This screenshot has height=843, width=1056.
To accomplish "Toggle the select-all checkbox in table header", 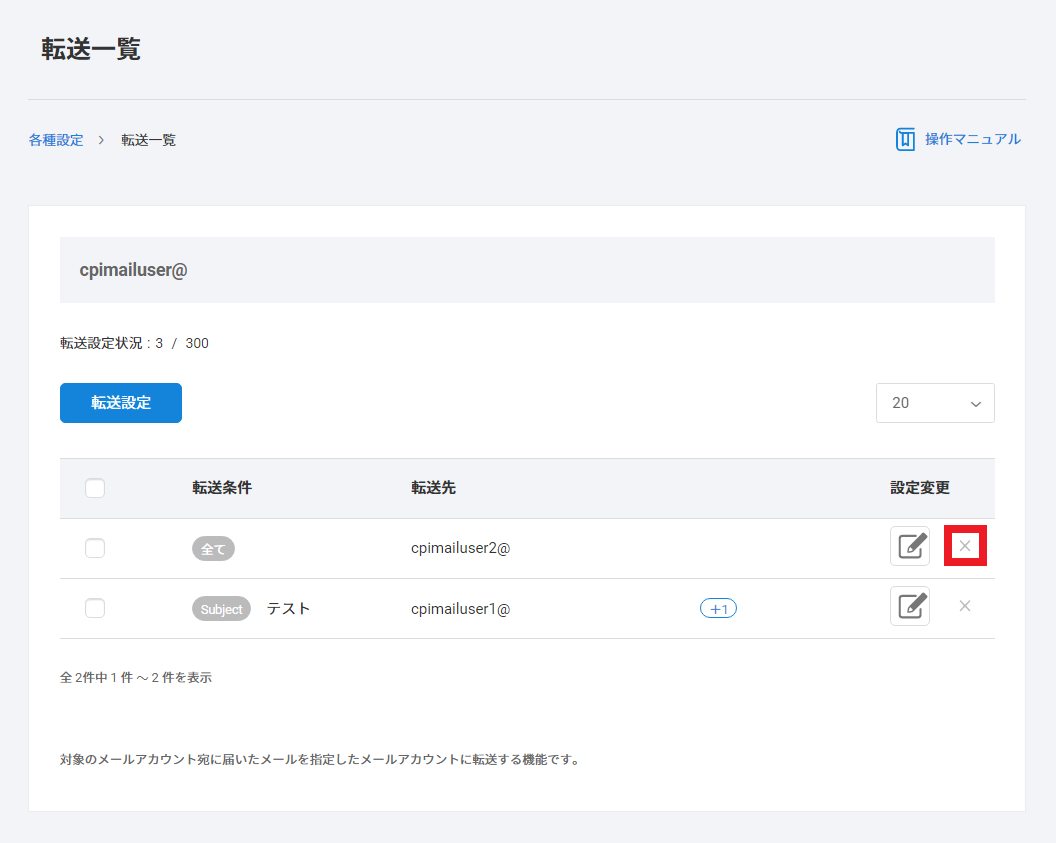I will point(95,488).
